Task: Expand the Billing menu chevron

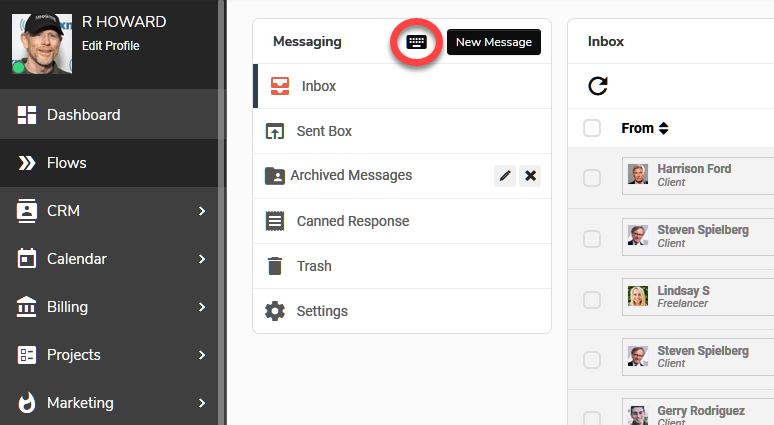Action: coord(201,307)
